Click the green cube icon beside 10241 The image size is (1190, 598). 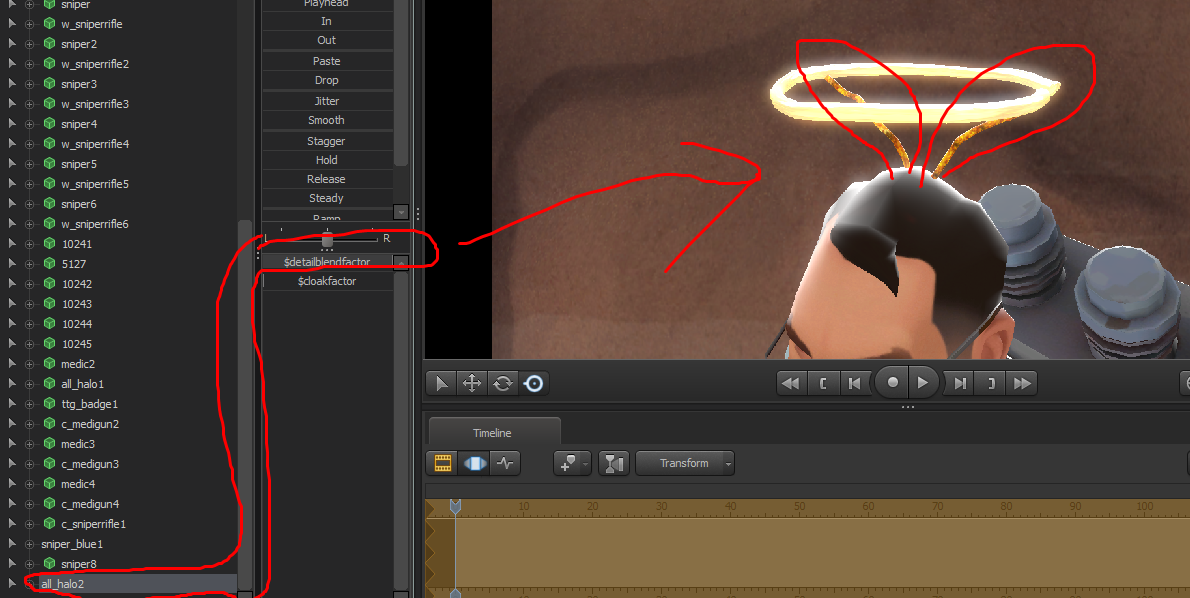(49, 244)
